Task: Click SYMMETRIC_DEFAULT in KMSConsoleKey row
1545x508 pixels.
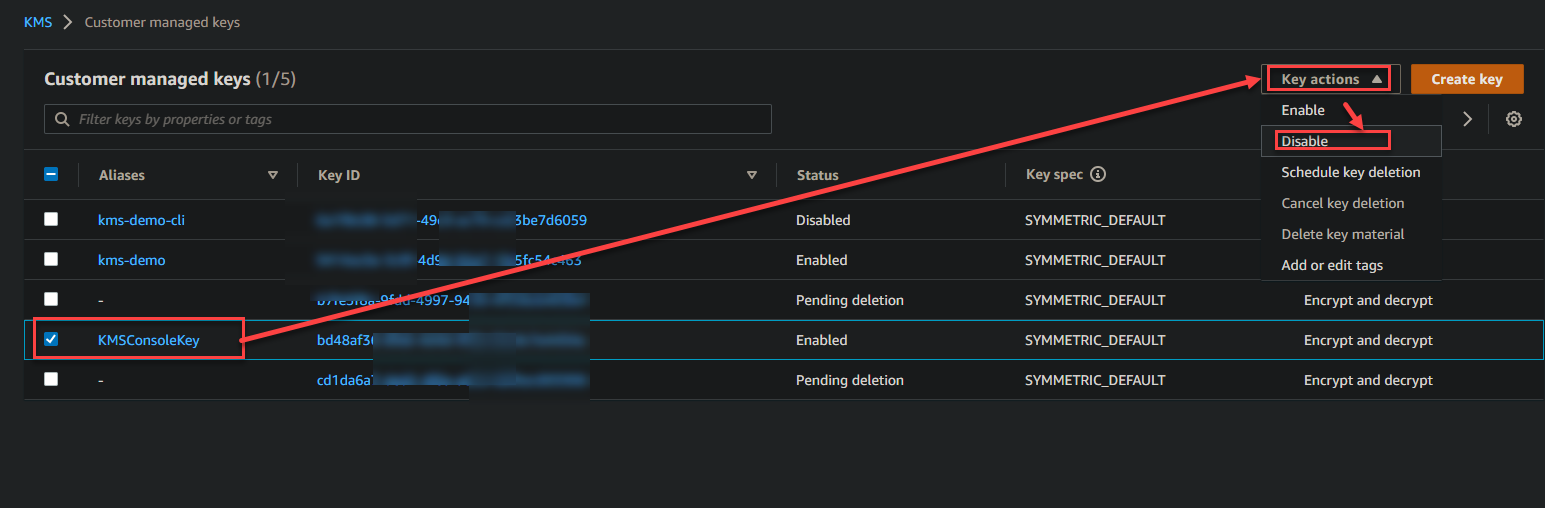Action: (x=1095, y=340)
